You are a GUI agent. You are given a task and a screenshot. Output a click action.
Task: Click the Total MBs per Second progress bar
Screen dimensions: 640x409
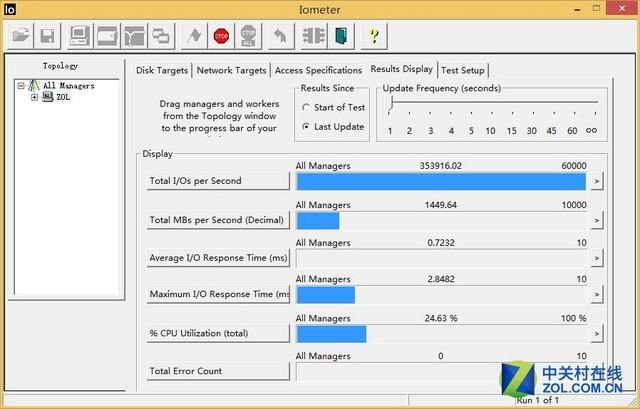442,220
